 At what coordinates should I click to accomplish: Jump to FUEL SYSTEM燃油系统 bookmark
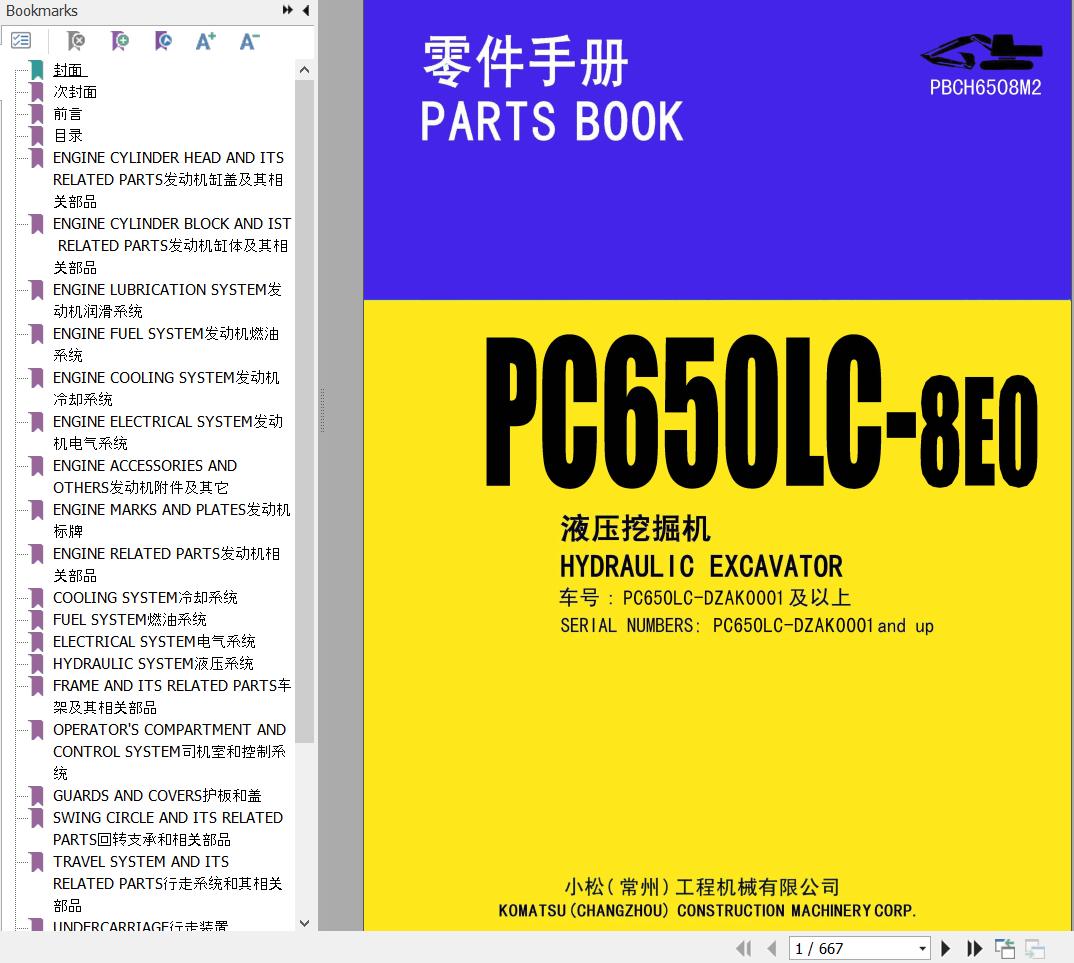pos(129,619)
